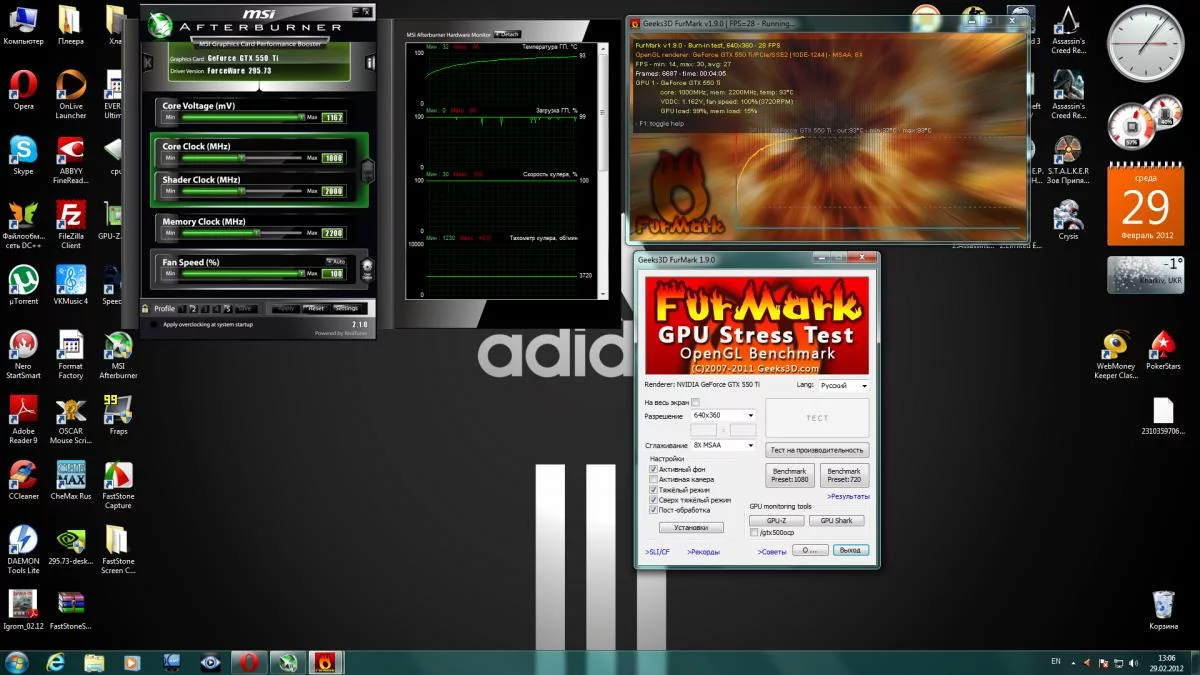
Task: Toggle the fan speed Auto button
Action: coord(335,260)
